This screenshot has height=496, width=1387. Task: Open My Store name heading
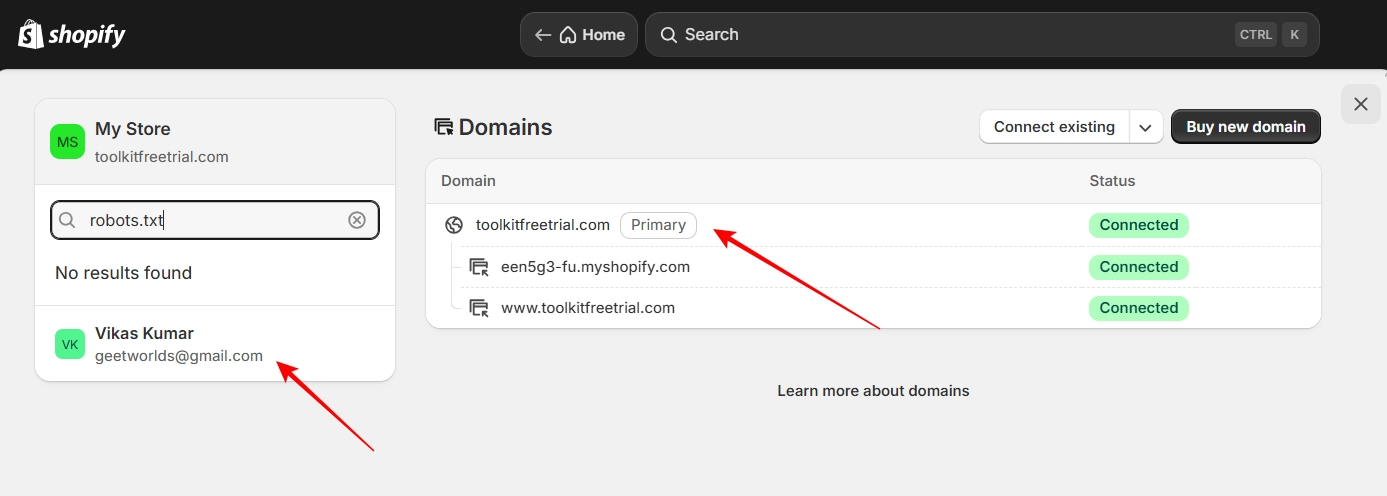[133, 129]
